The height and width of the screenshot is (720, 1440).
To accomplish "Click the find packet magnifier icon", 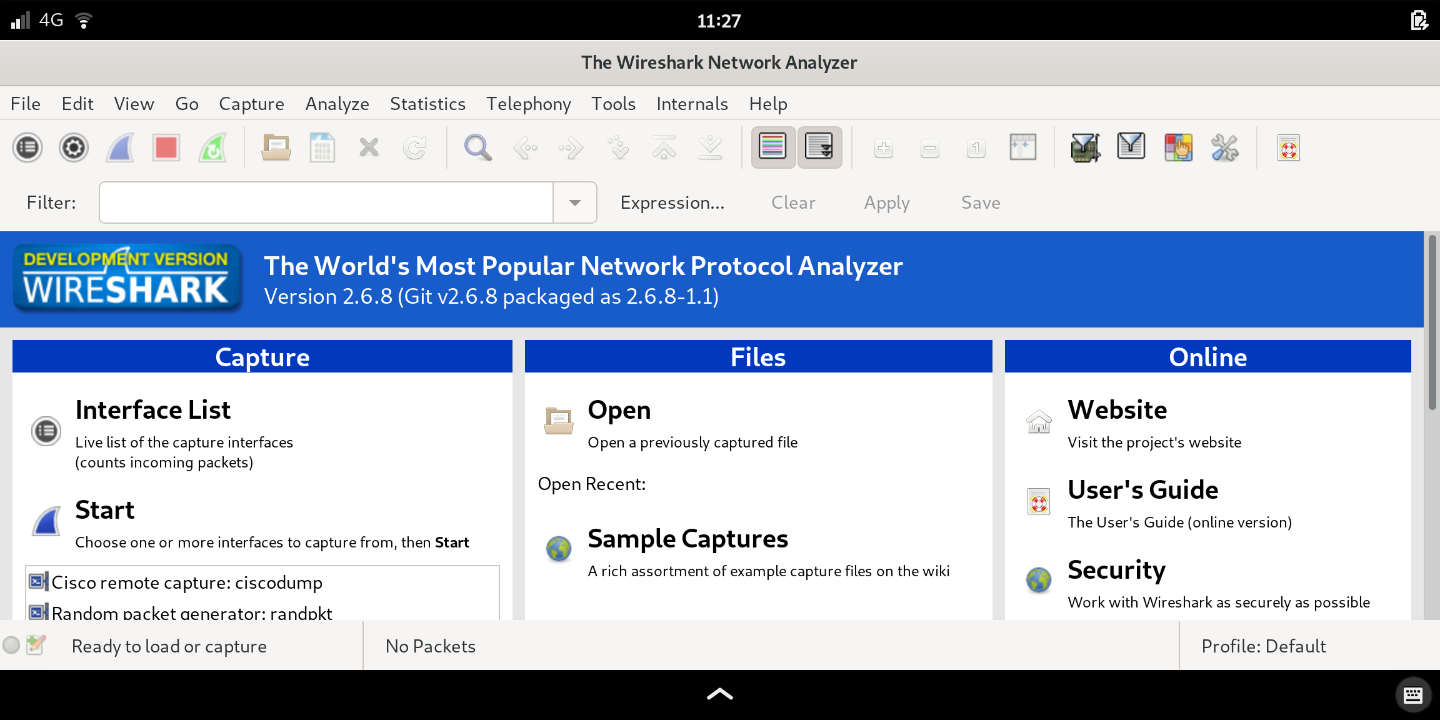I will [x=478, y=148].
